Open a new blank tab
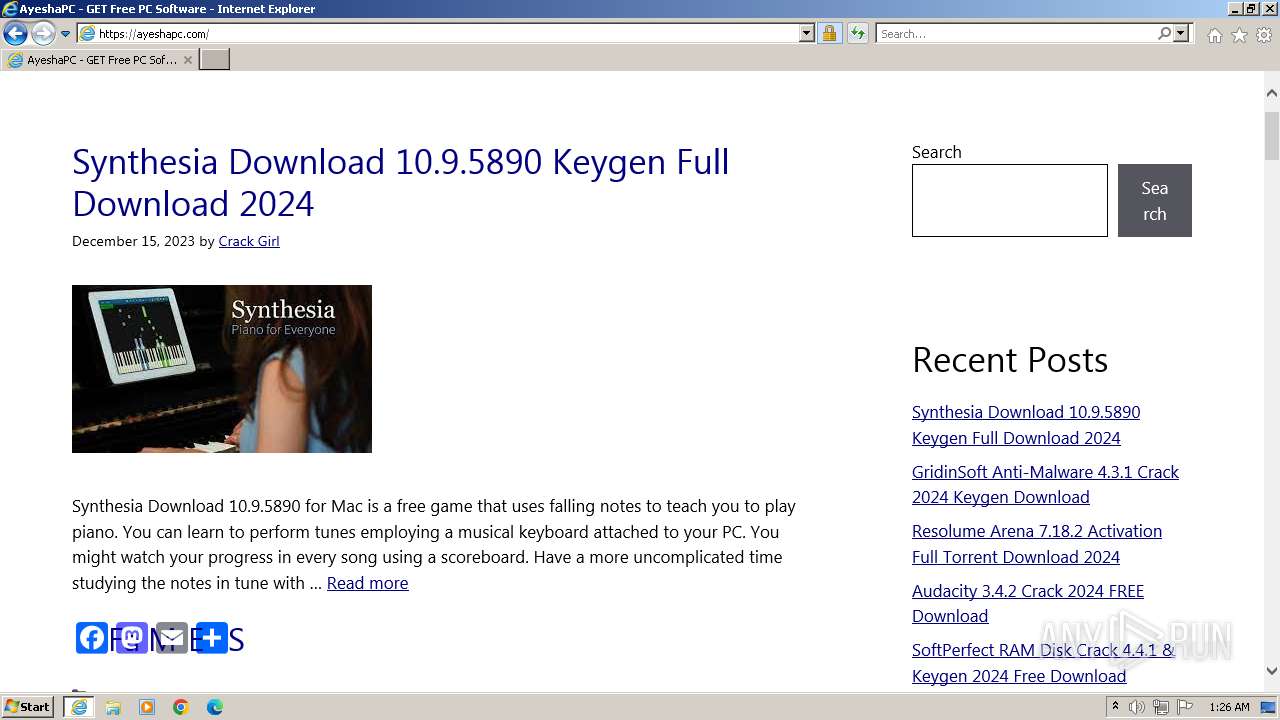Viewport: 1280px width, 720px height. pos(214,60)
